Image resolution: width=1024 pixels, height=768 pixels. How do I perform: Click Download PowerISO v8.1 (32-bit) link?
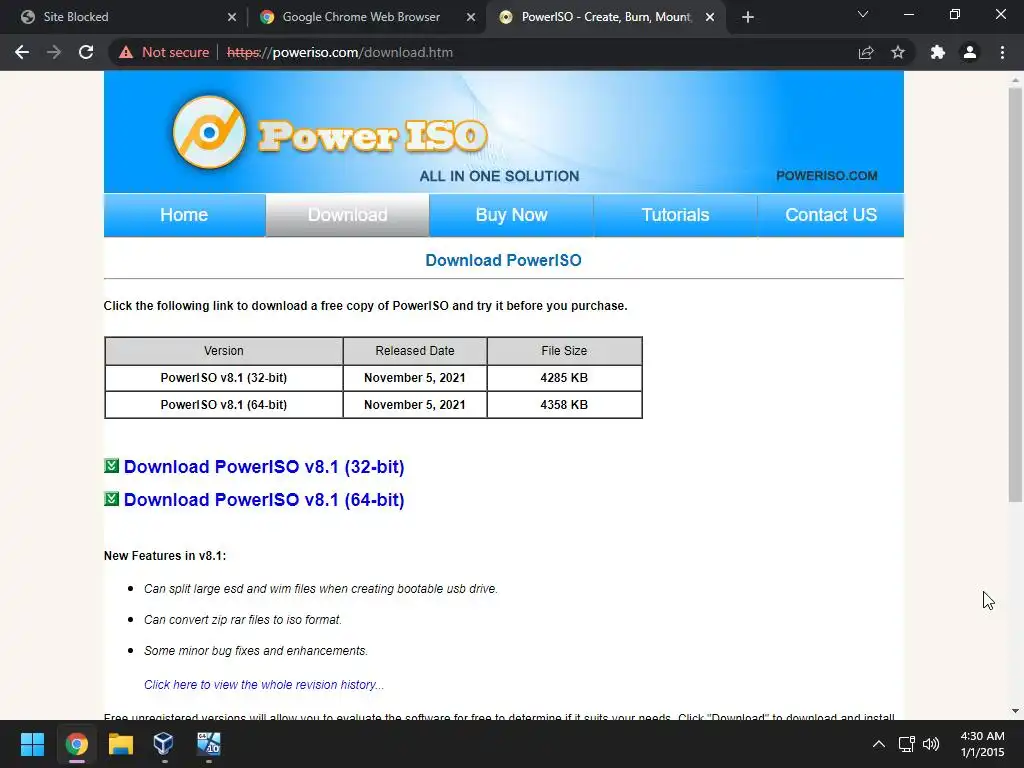pos(264,467)
